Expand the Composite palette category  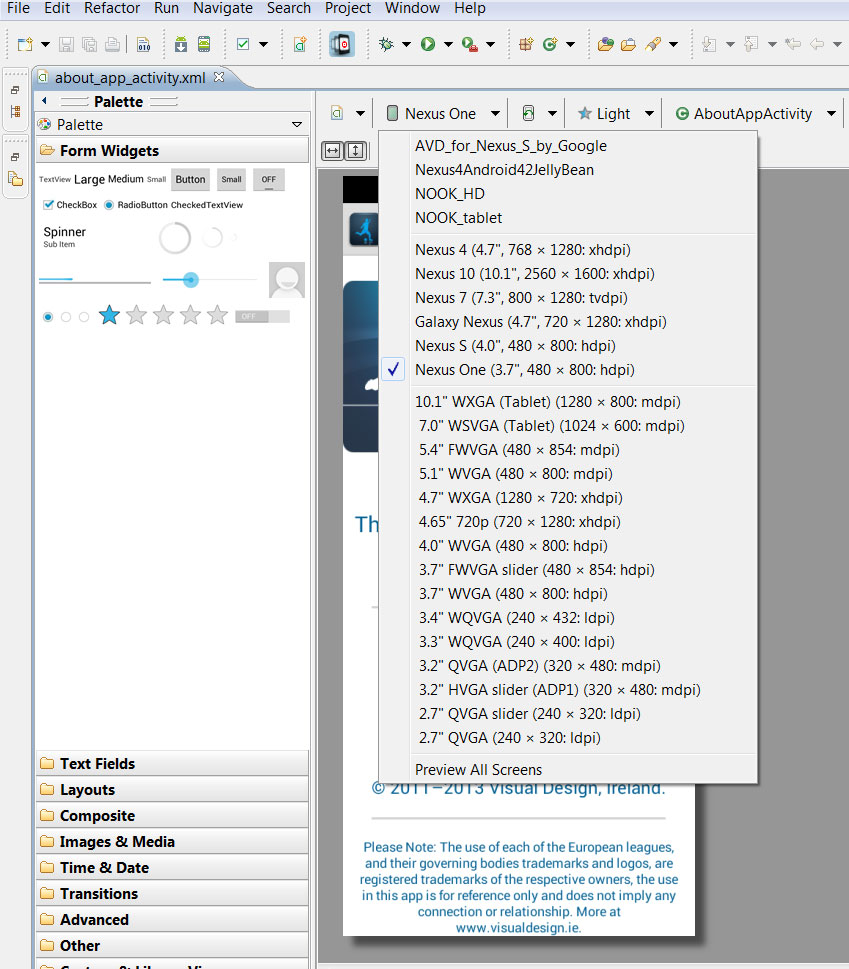[172, 816]
